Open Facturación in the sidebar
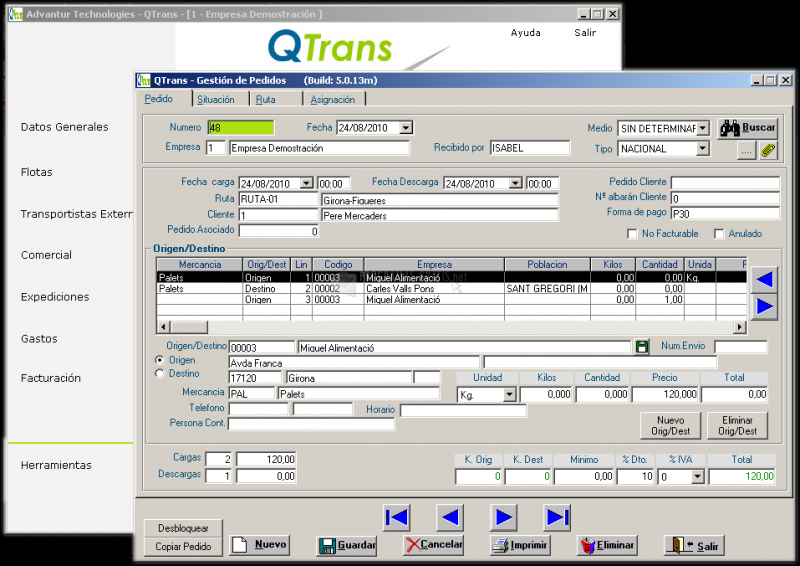Image resolution: width=800 pixels, height=566 pixels. tap(51, 378)
